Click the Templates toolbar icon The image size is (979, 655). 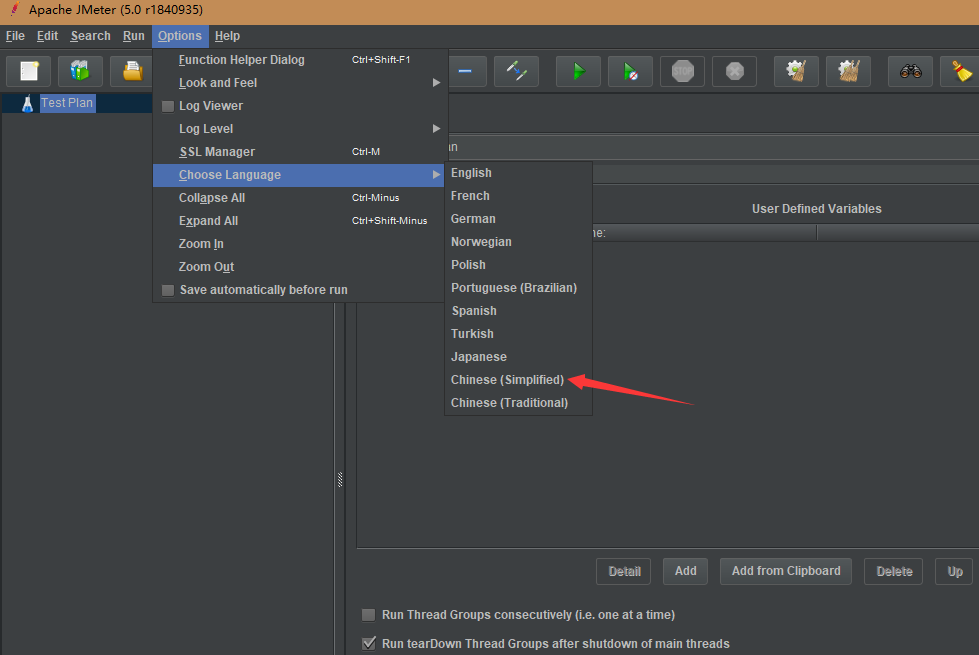[81, 71]
